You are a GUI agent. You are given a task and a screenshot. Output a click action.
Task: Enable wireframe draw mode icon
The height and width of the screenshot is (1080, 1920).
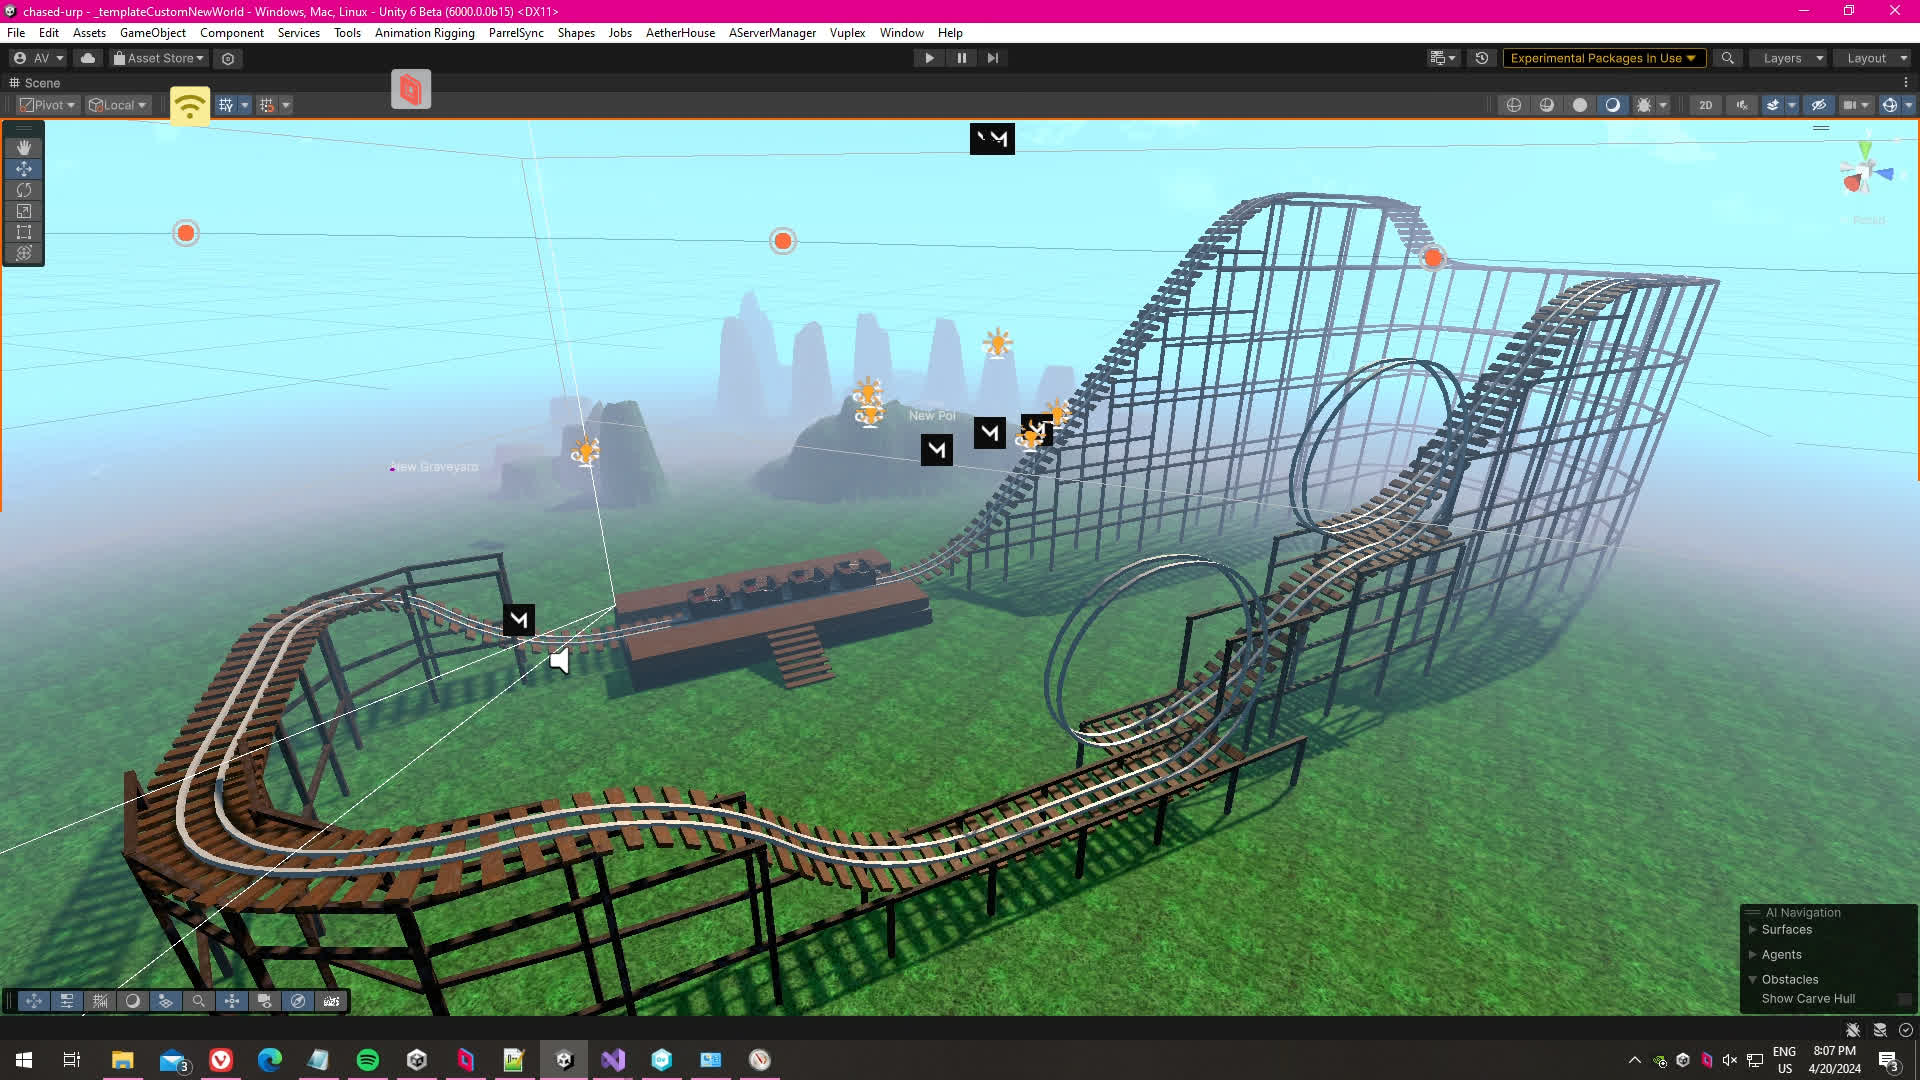(1514, 105)
